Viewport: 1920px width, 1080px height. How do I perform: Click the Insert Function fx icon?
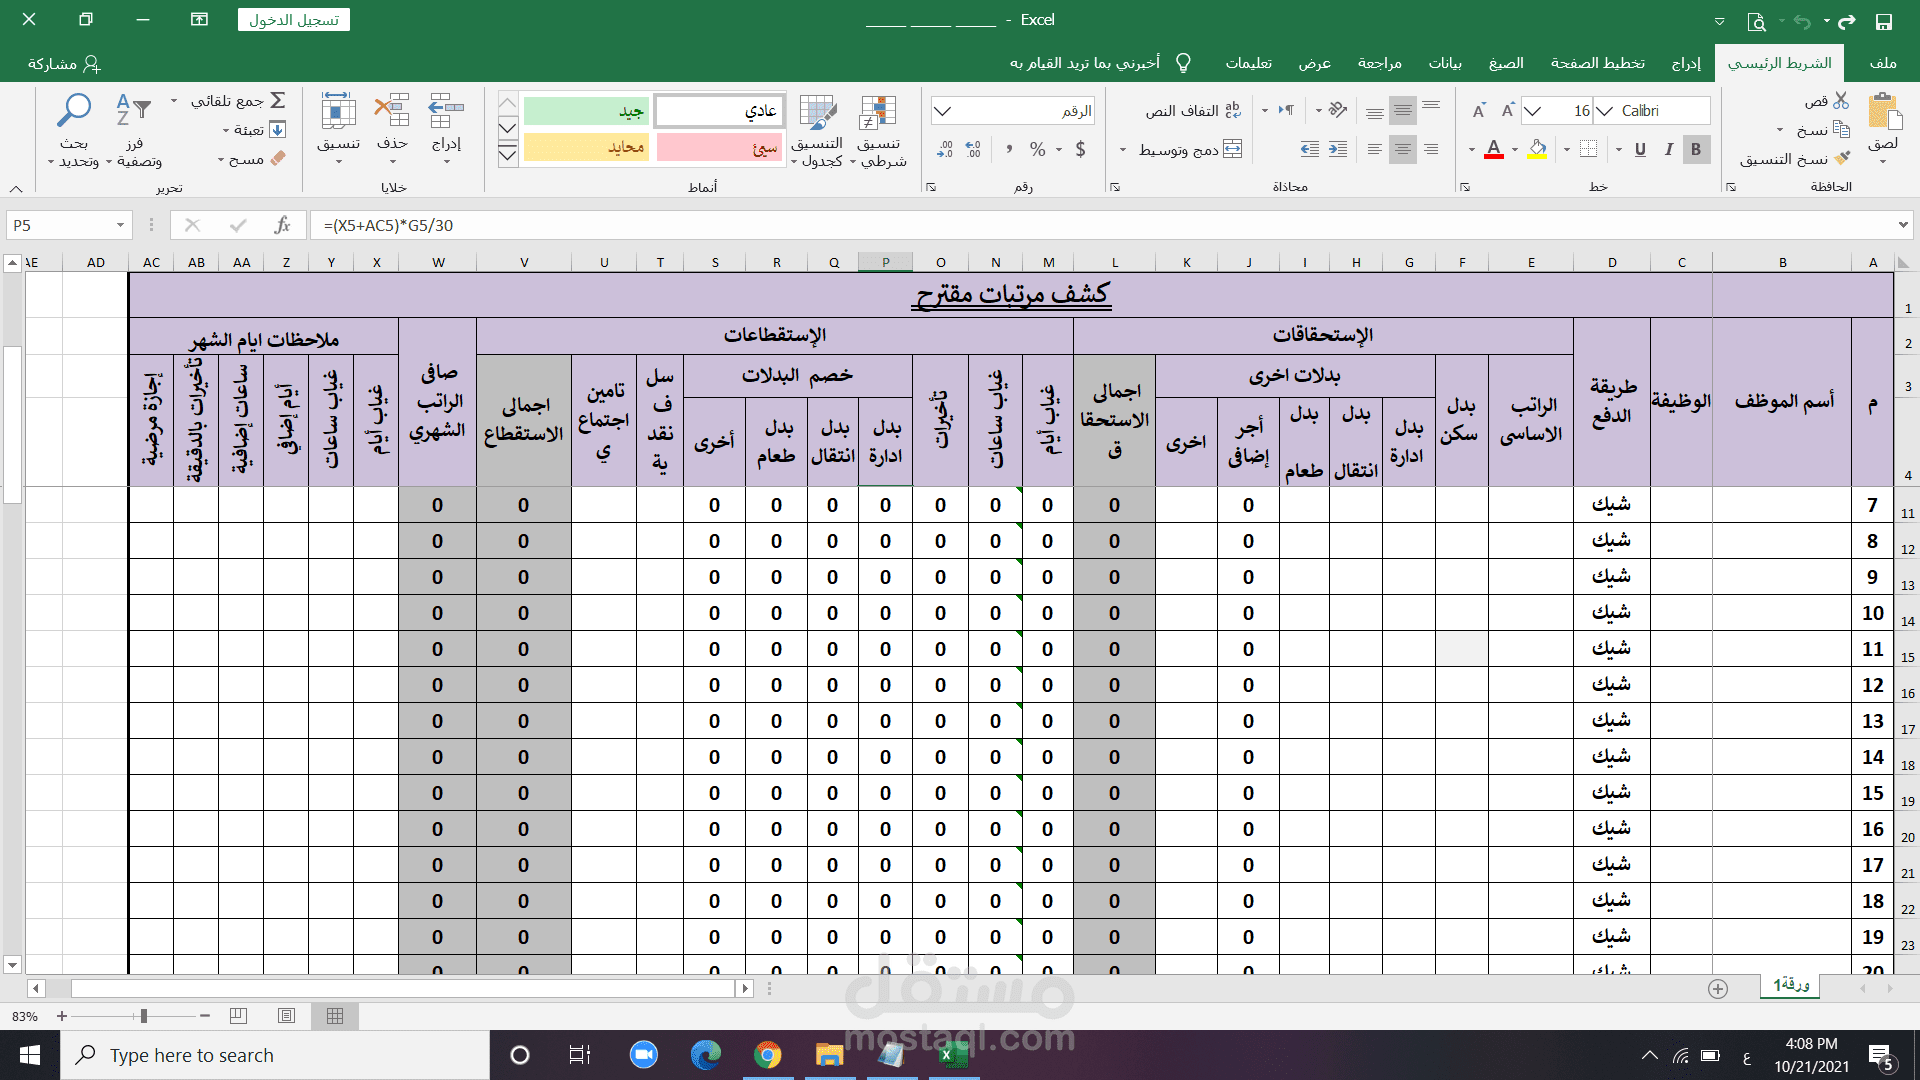pyautogui.click(x=282, y=226)
